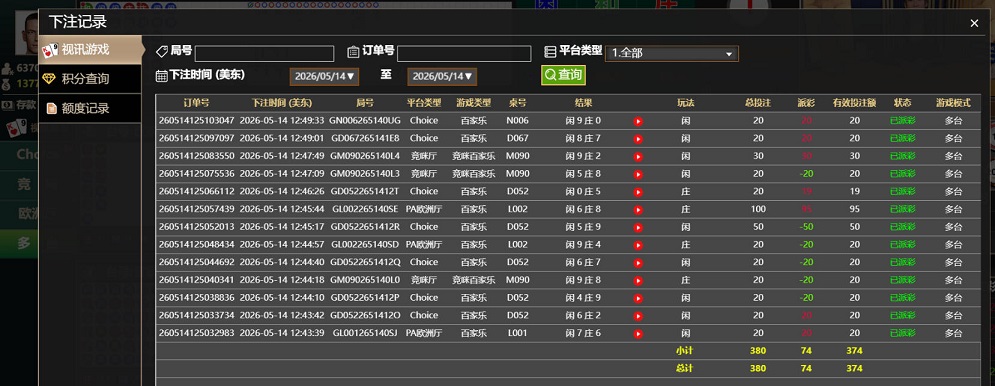
Task: Open the end date picker
Action: (x=442, y=77)
